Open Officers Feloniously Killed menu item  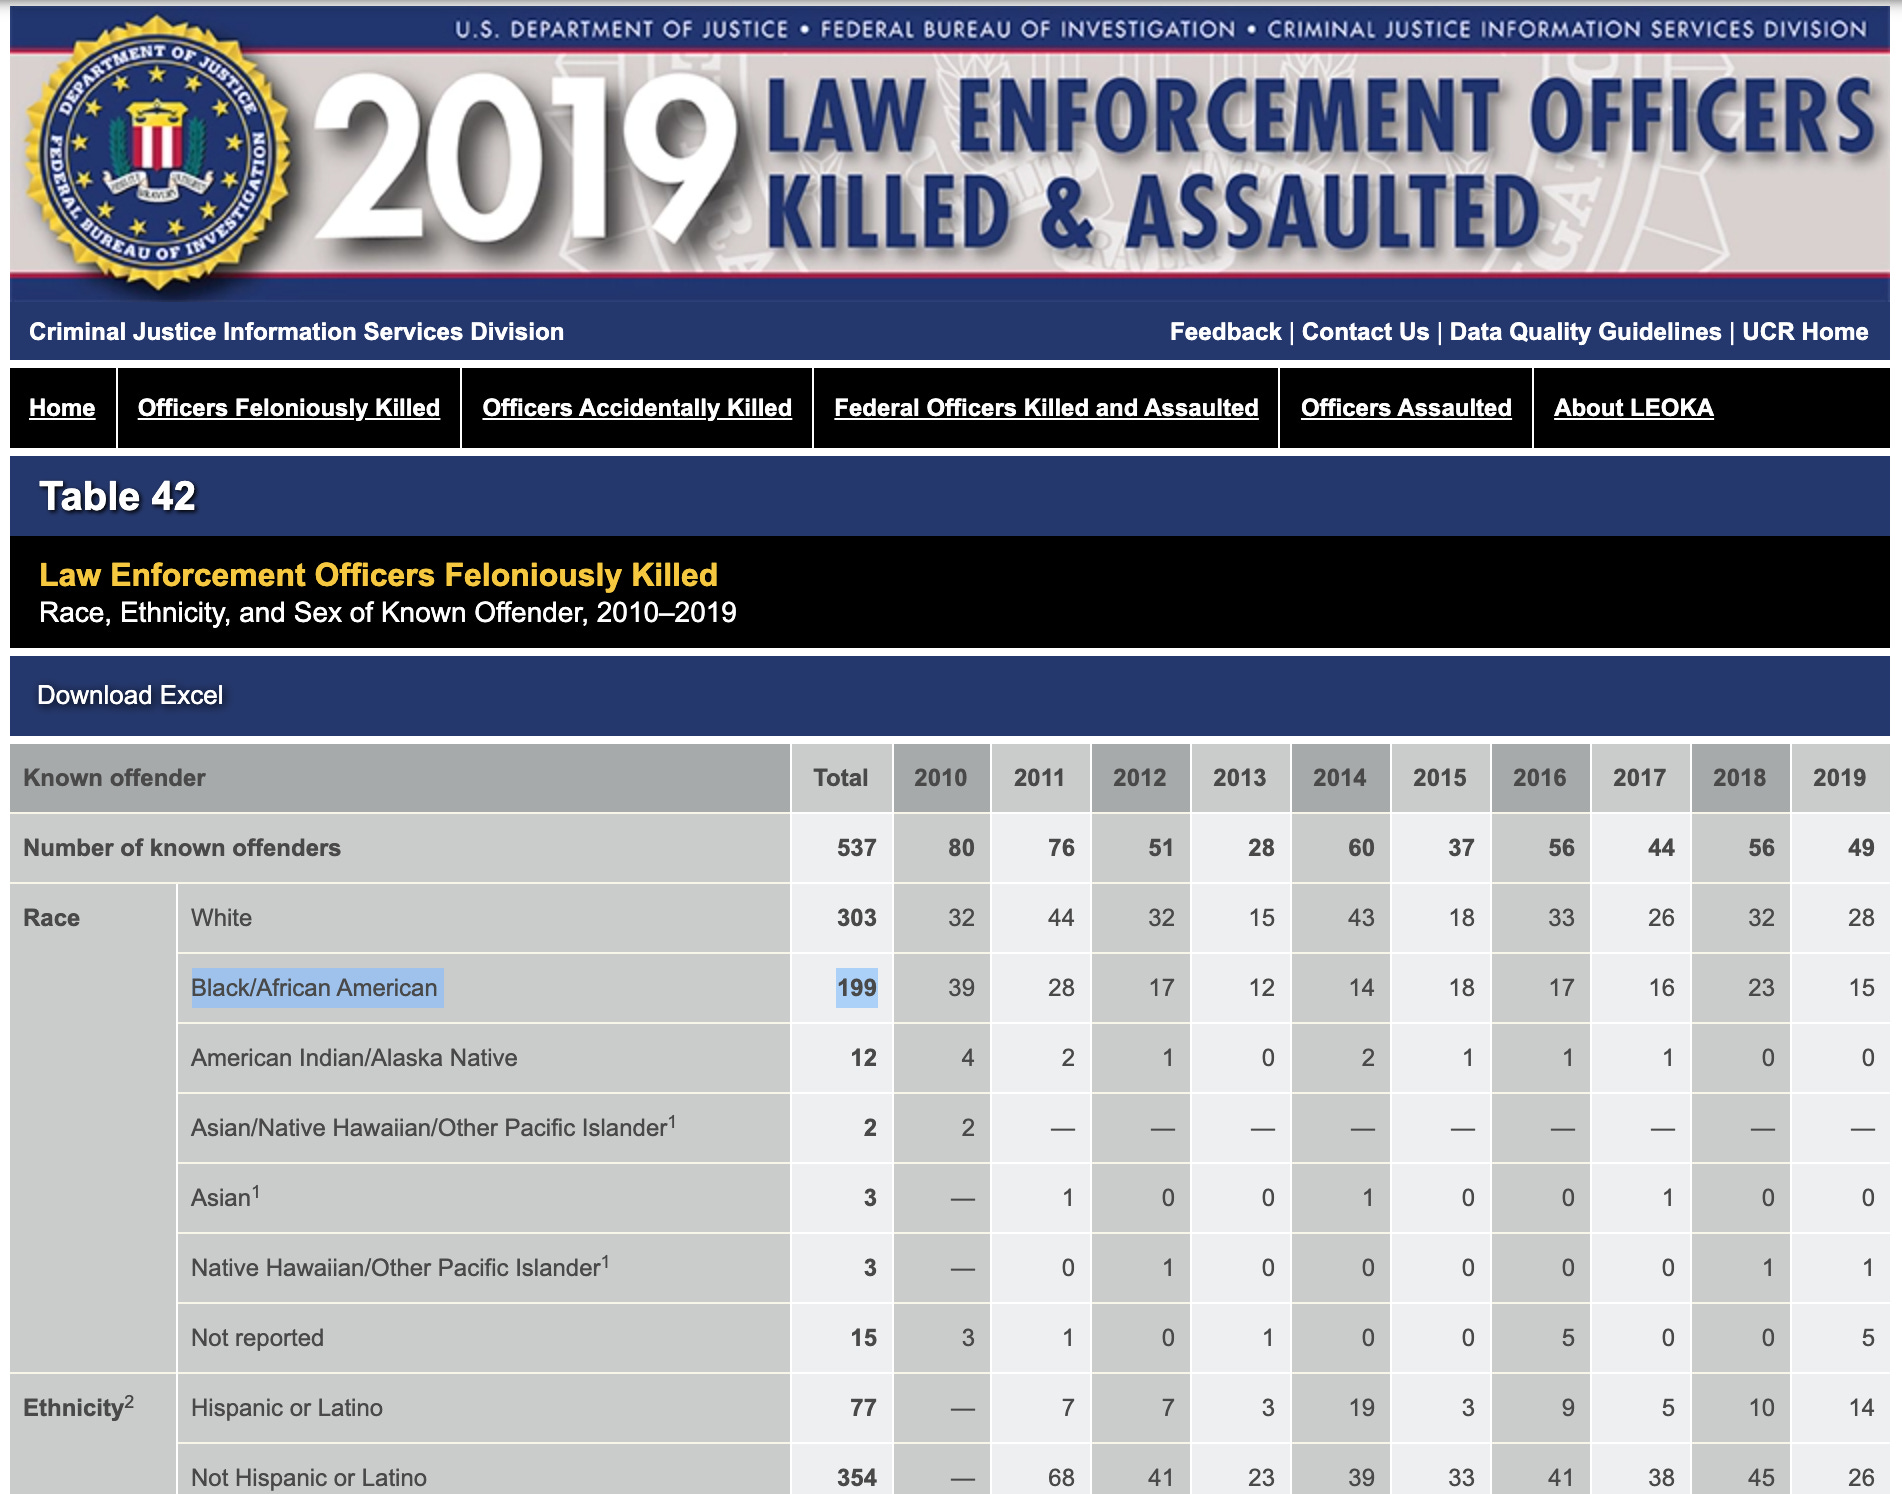tap(289, 408)
